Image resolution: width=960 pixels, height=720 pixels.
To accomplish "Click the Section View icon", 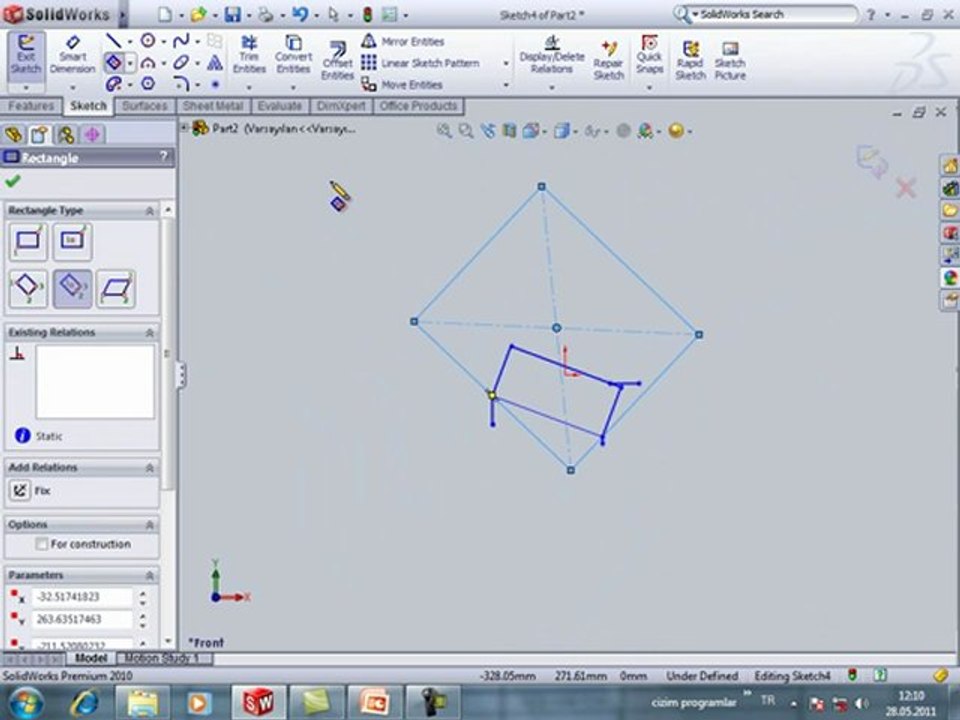I will [x=509, y=130].
